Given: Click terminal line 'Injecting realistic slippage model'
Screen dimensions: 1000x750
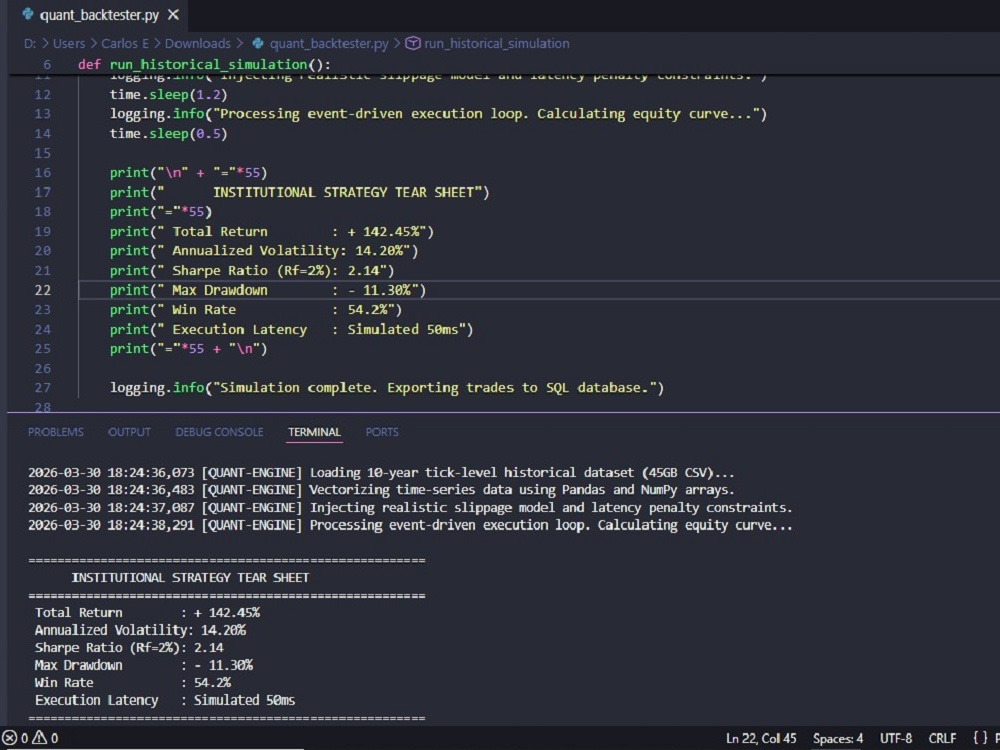Looking at the screenshot, I should (x=410, y=508).
